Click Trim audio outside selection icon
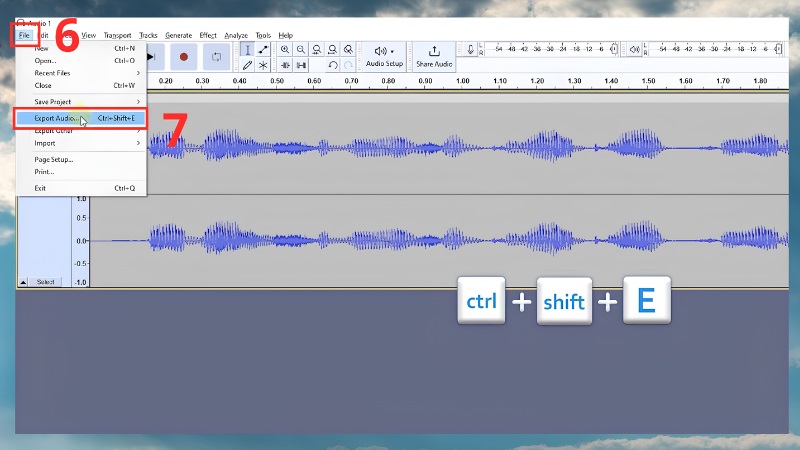The width and height of the screenshot is (800, 450). point(285,65)
